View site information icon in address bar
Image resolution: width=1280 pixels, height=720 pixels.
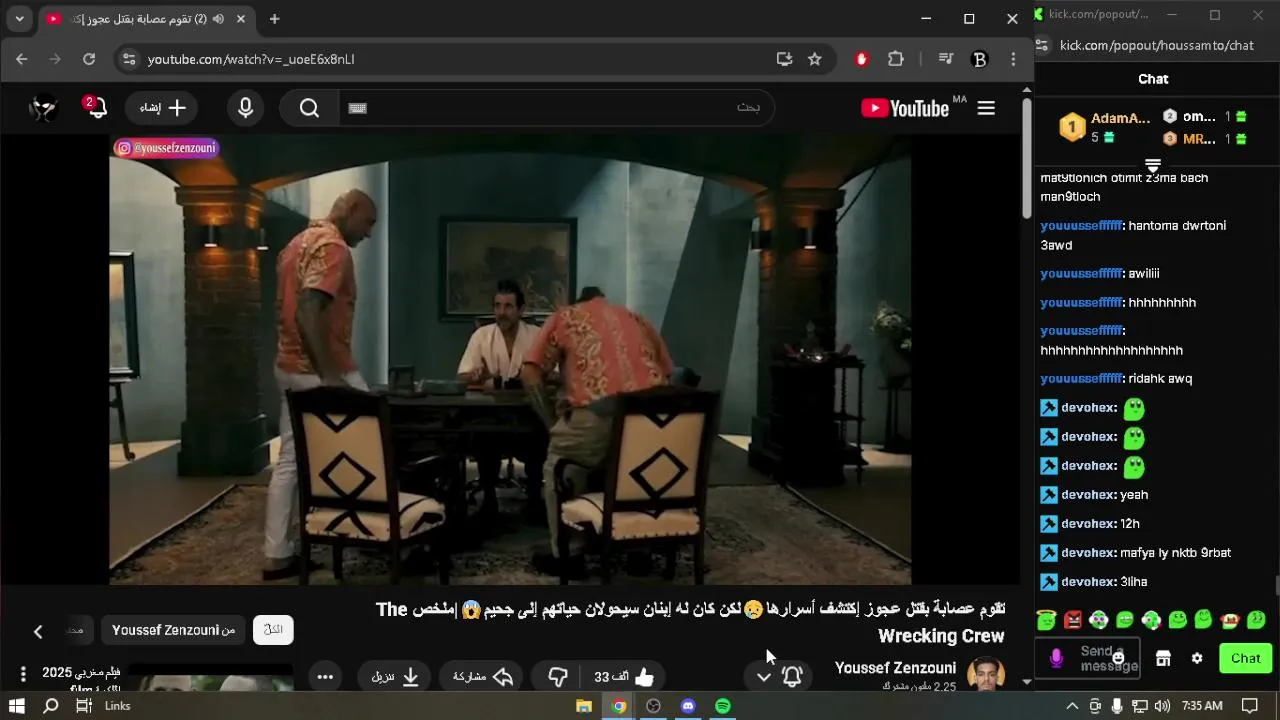click(128, 59)
